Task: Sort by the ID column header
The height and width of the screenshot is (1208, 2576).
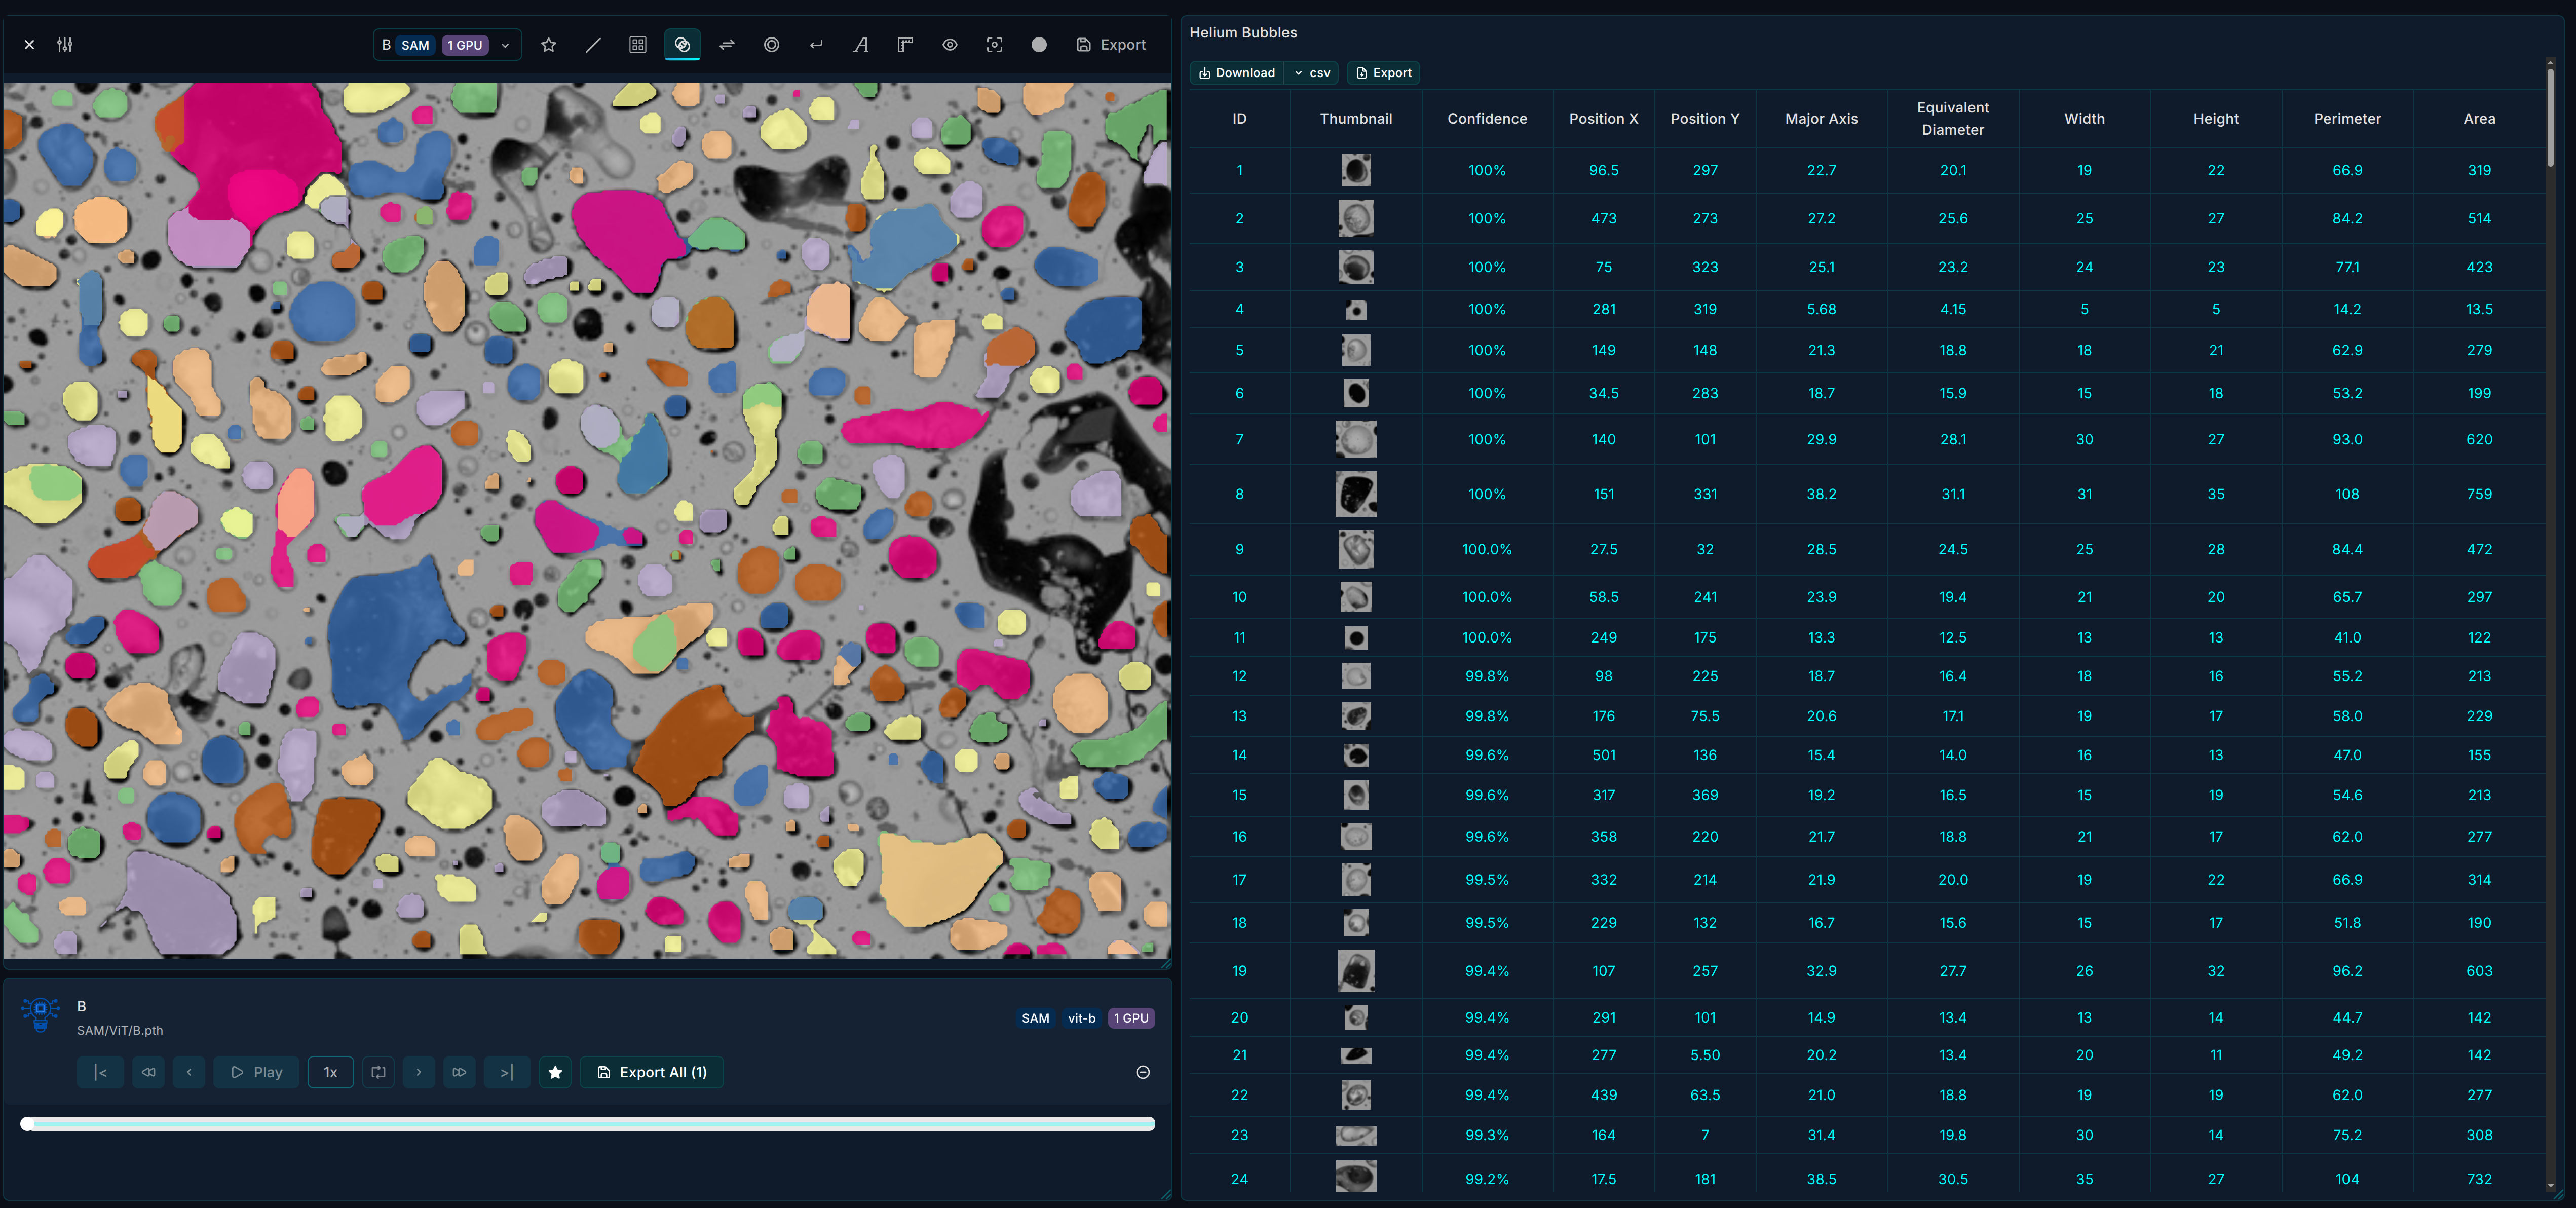Action: [1239, 118]
